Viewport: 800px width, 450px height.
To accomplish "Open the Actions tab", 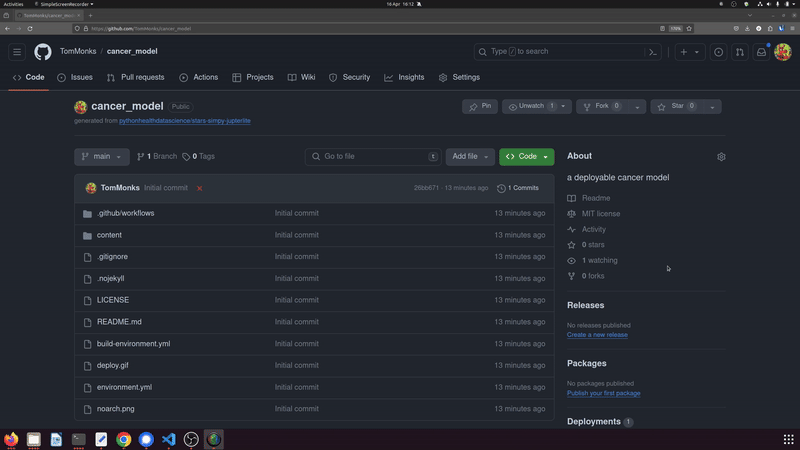I will click(198, 78).
